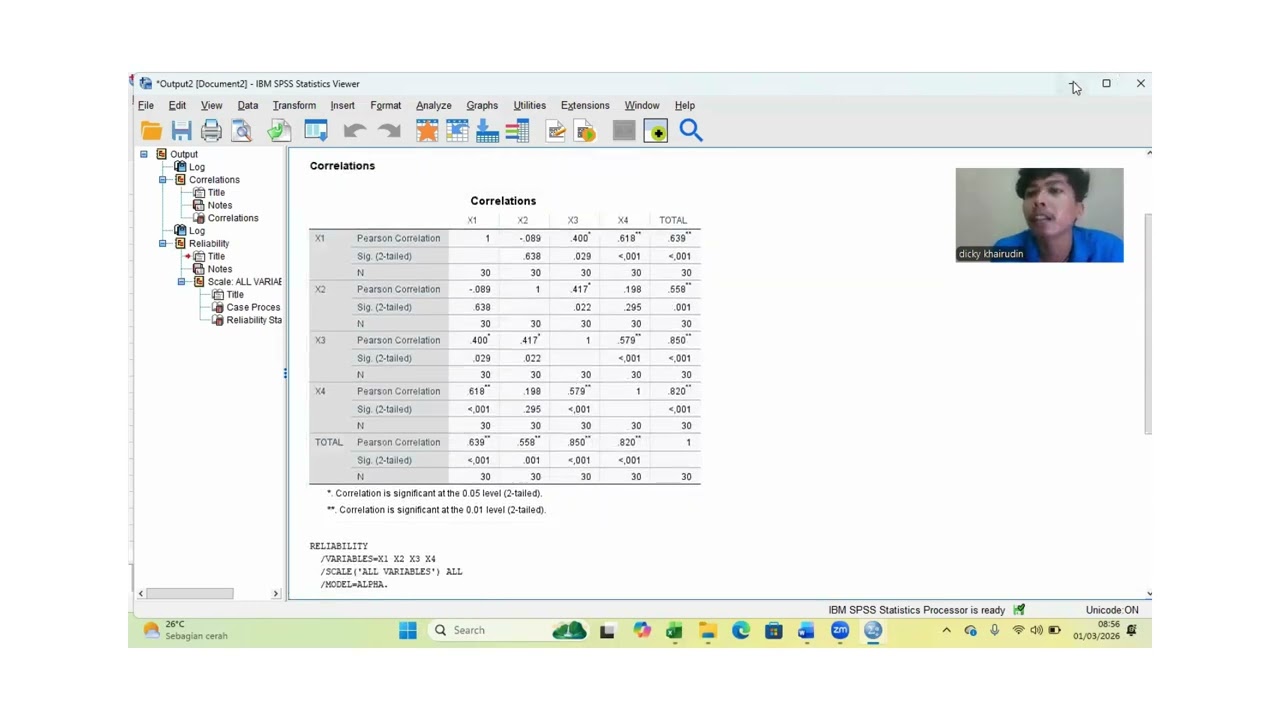Collapse the Output root node
Screen dimensions: 1280x720
[x=143, y=154]
